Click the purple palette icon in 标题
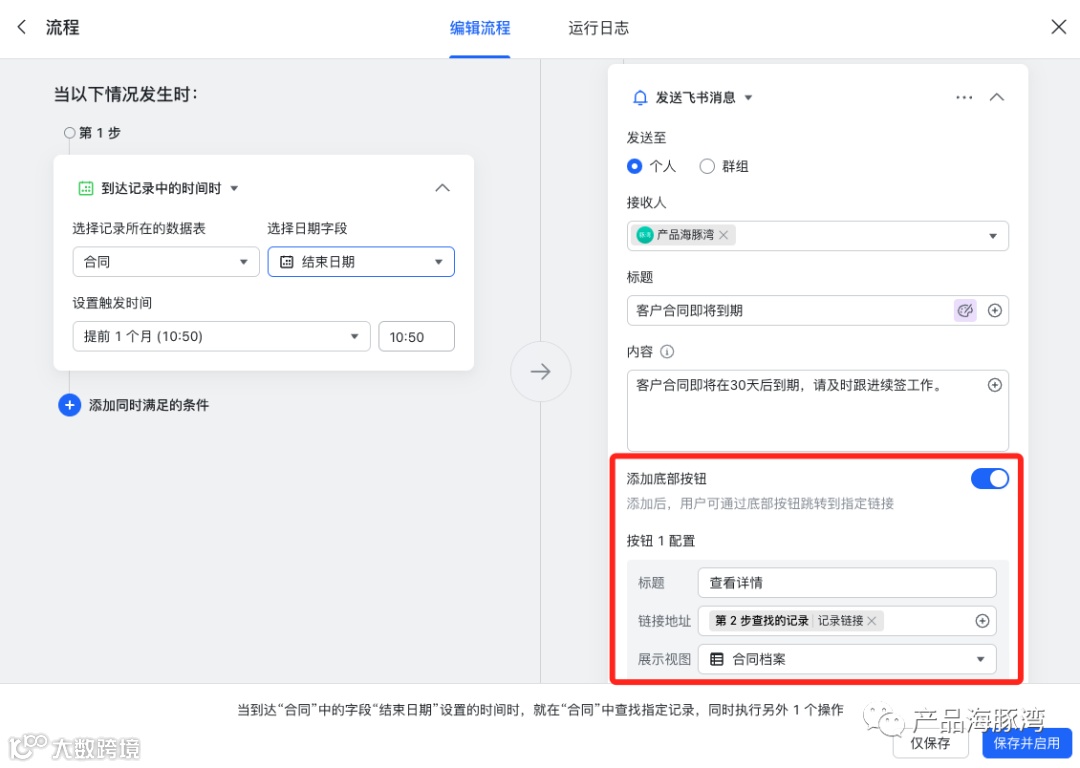Screen dimensions: 1080x768 965,310
